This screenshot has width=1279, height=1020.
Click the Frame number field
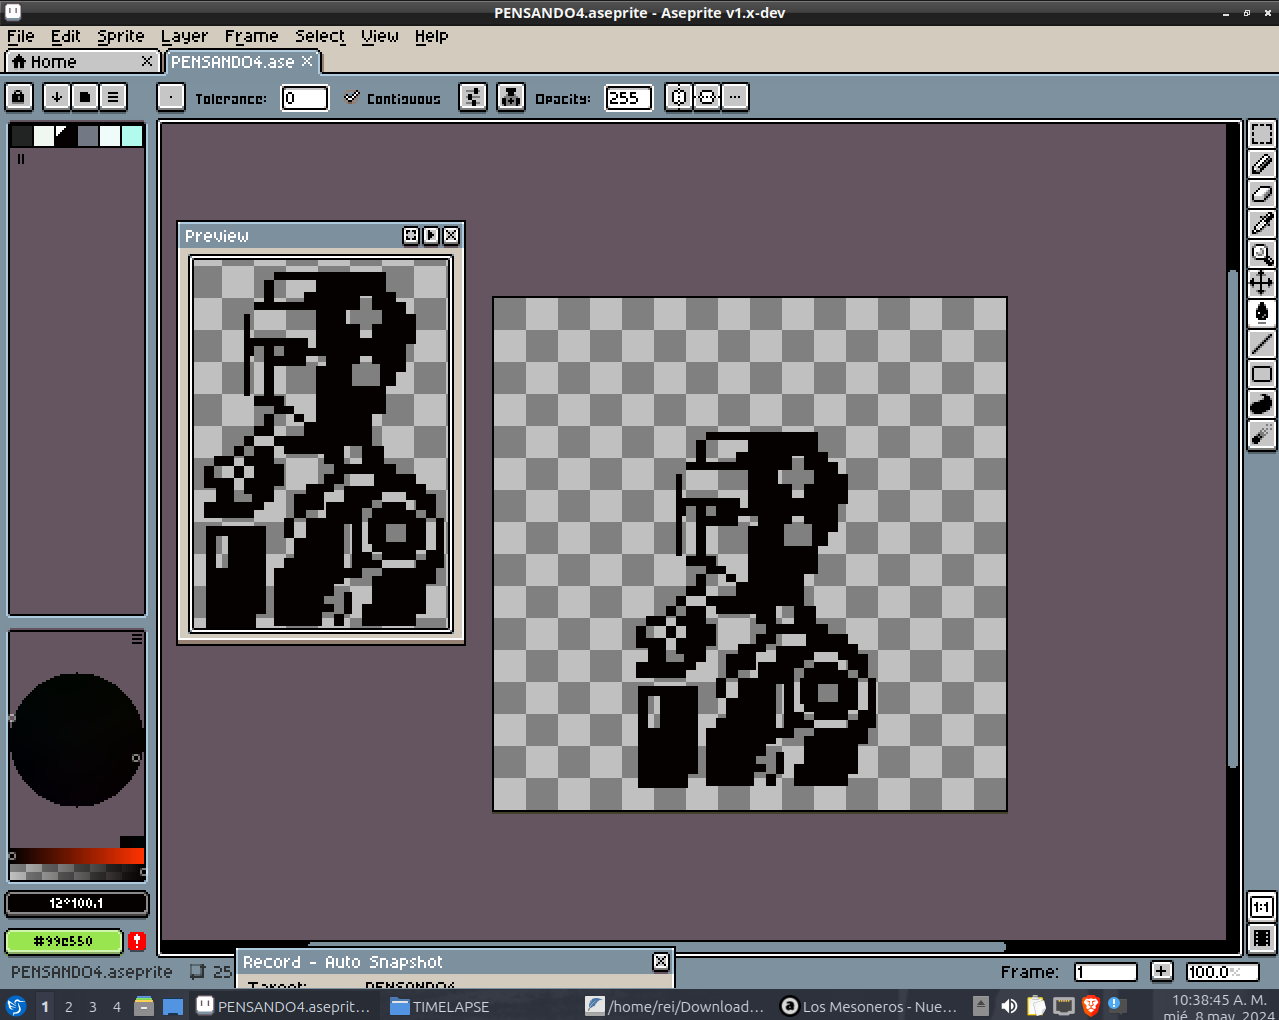(1106, 972)
